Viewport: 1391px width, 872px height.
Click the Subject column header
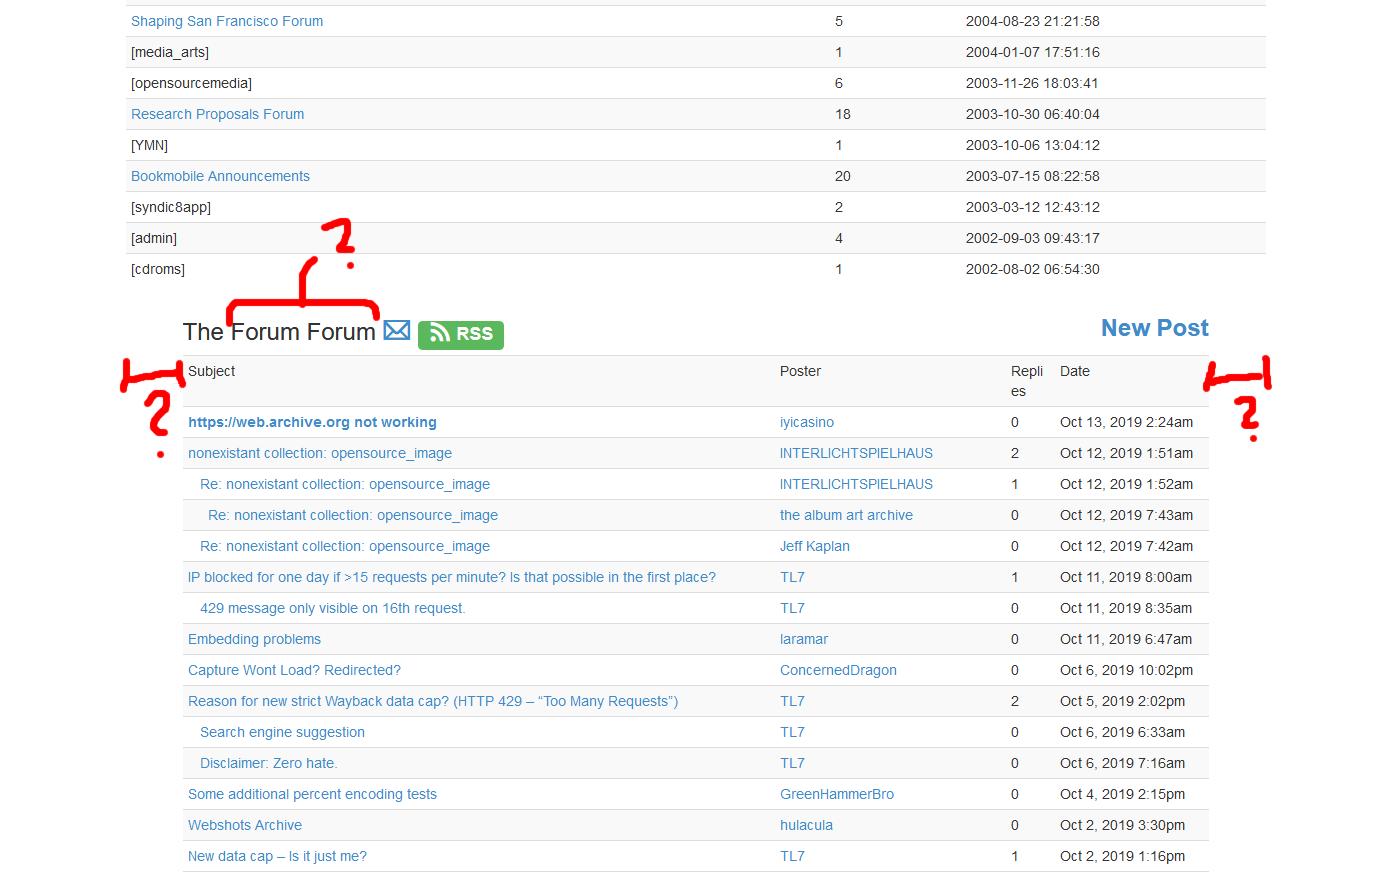click(212, 371)
